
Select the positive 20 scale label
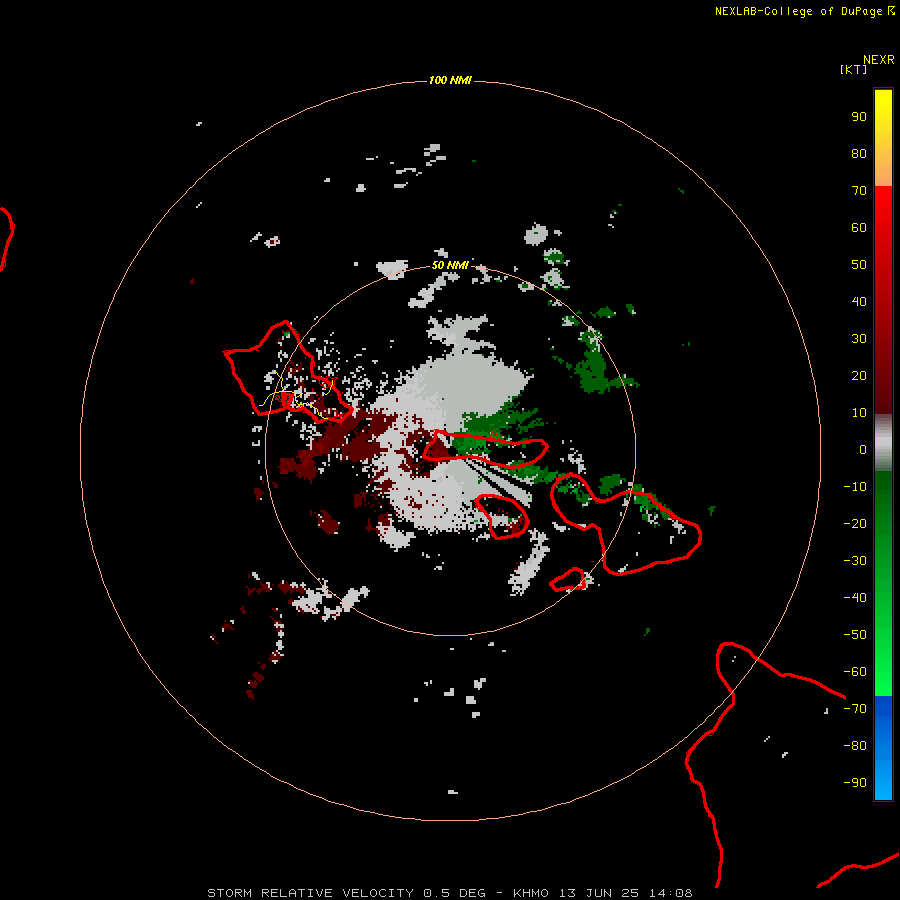[x=859, y=376]
